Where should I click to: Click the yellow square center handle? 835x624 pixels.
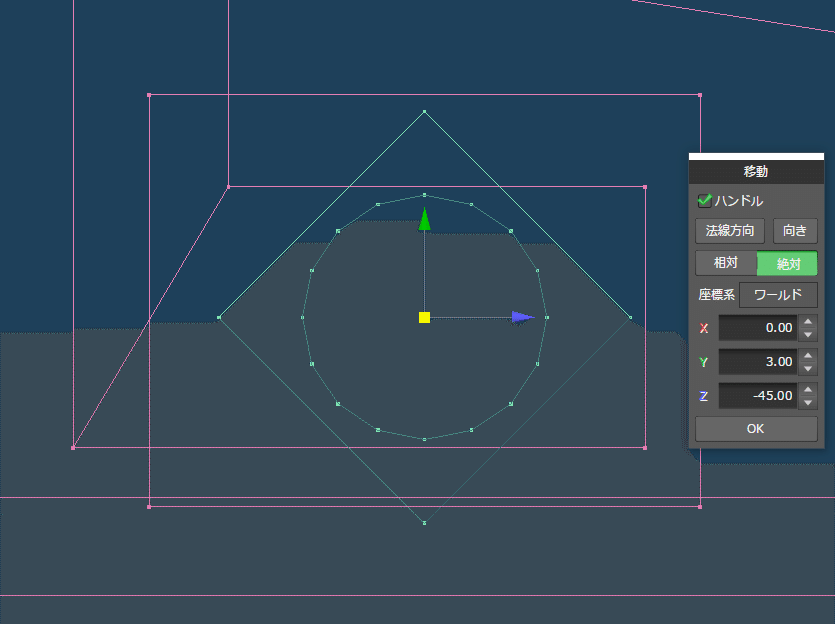(424, 318)
